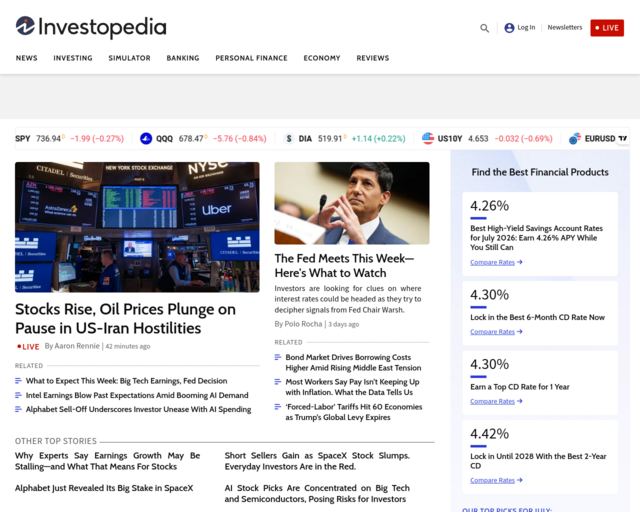Open the BANKING menu
This screenshot has height=512, width=640.
click(x=183, y=58)
